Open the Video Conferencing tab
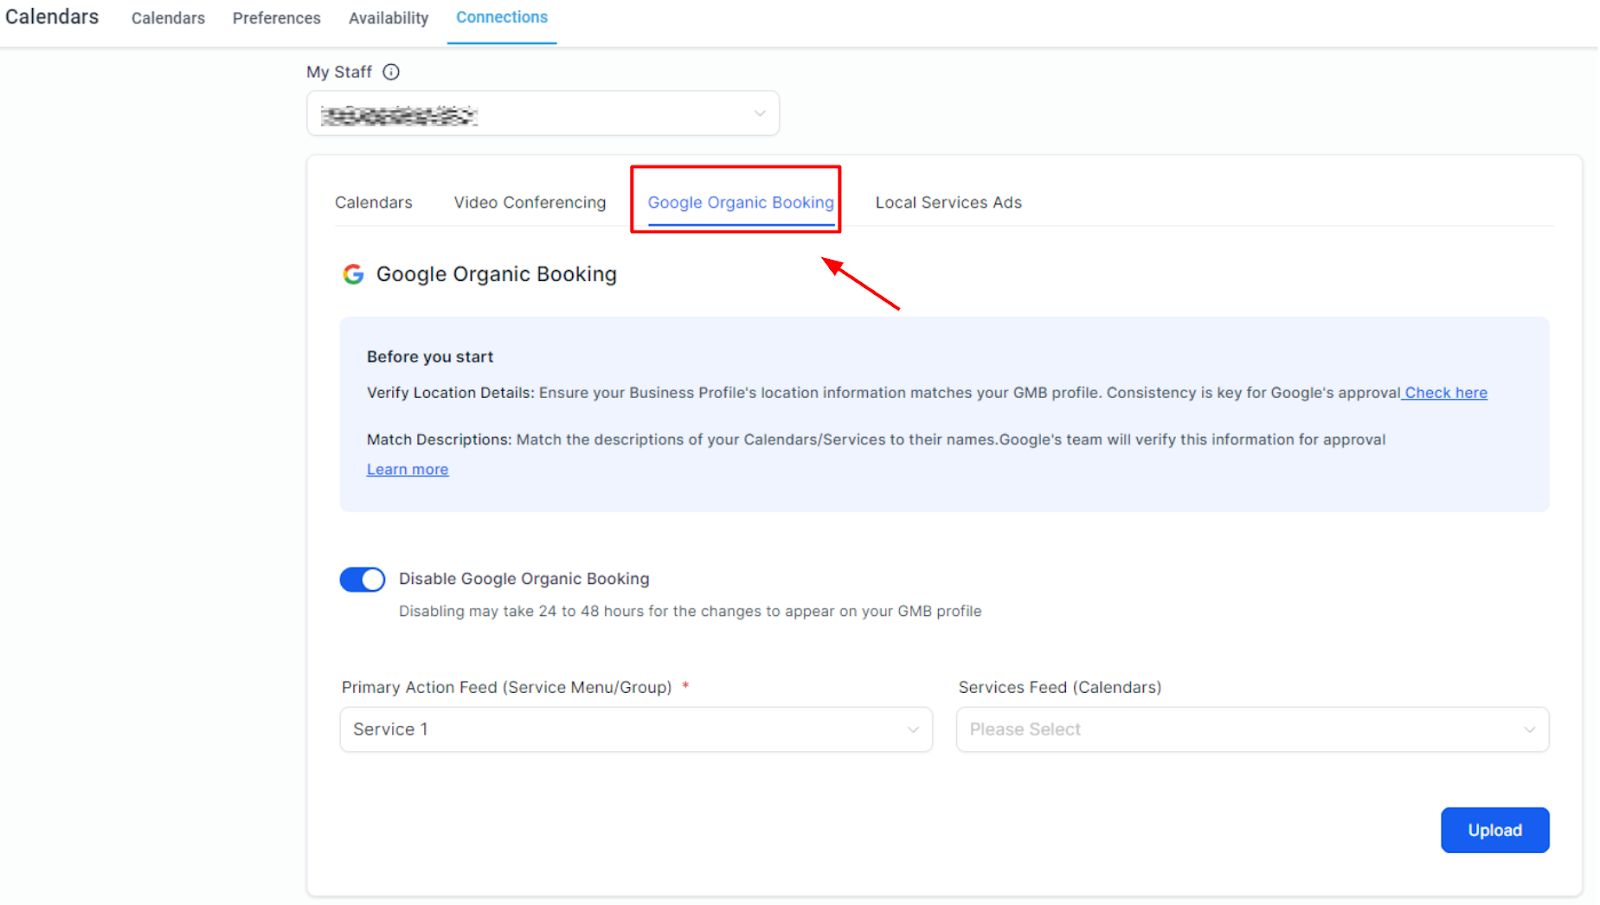The image size is (1600, 905). click(x=530, y=203)
